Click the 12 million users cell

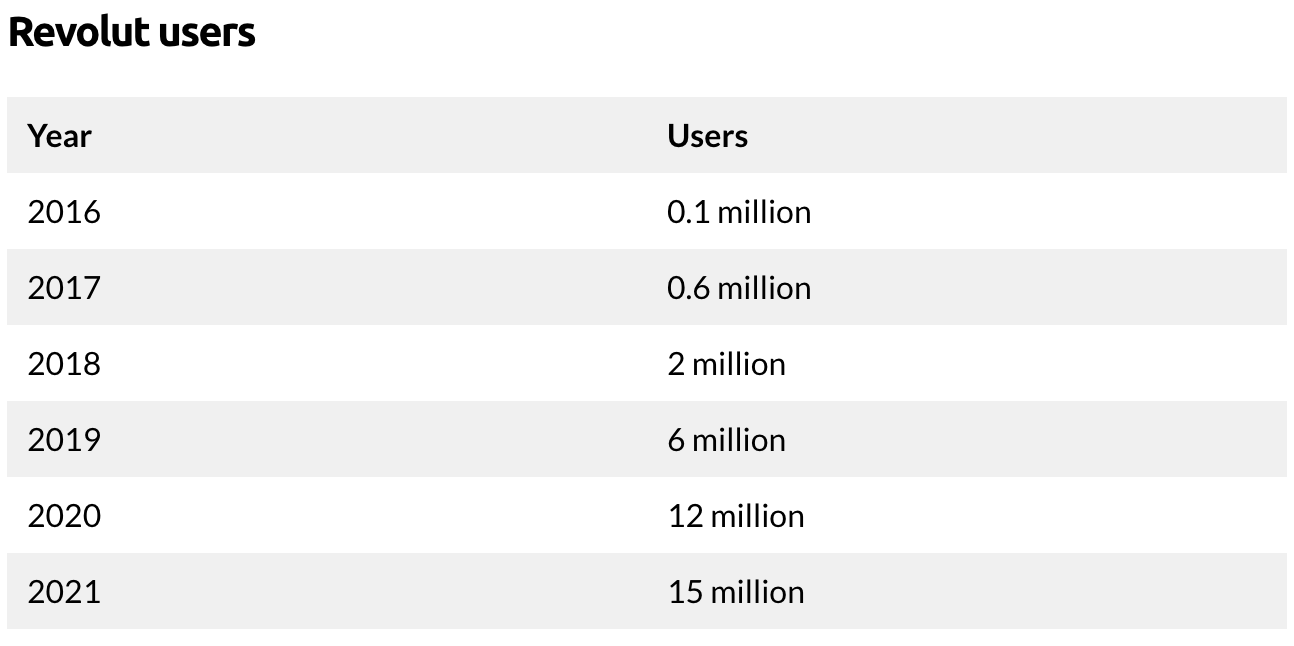point(736,516)
